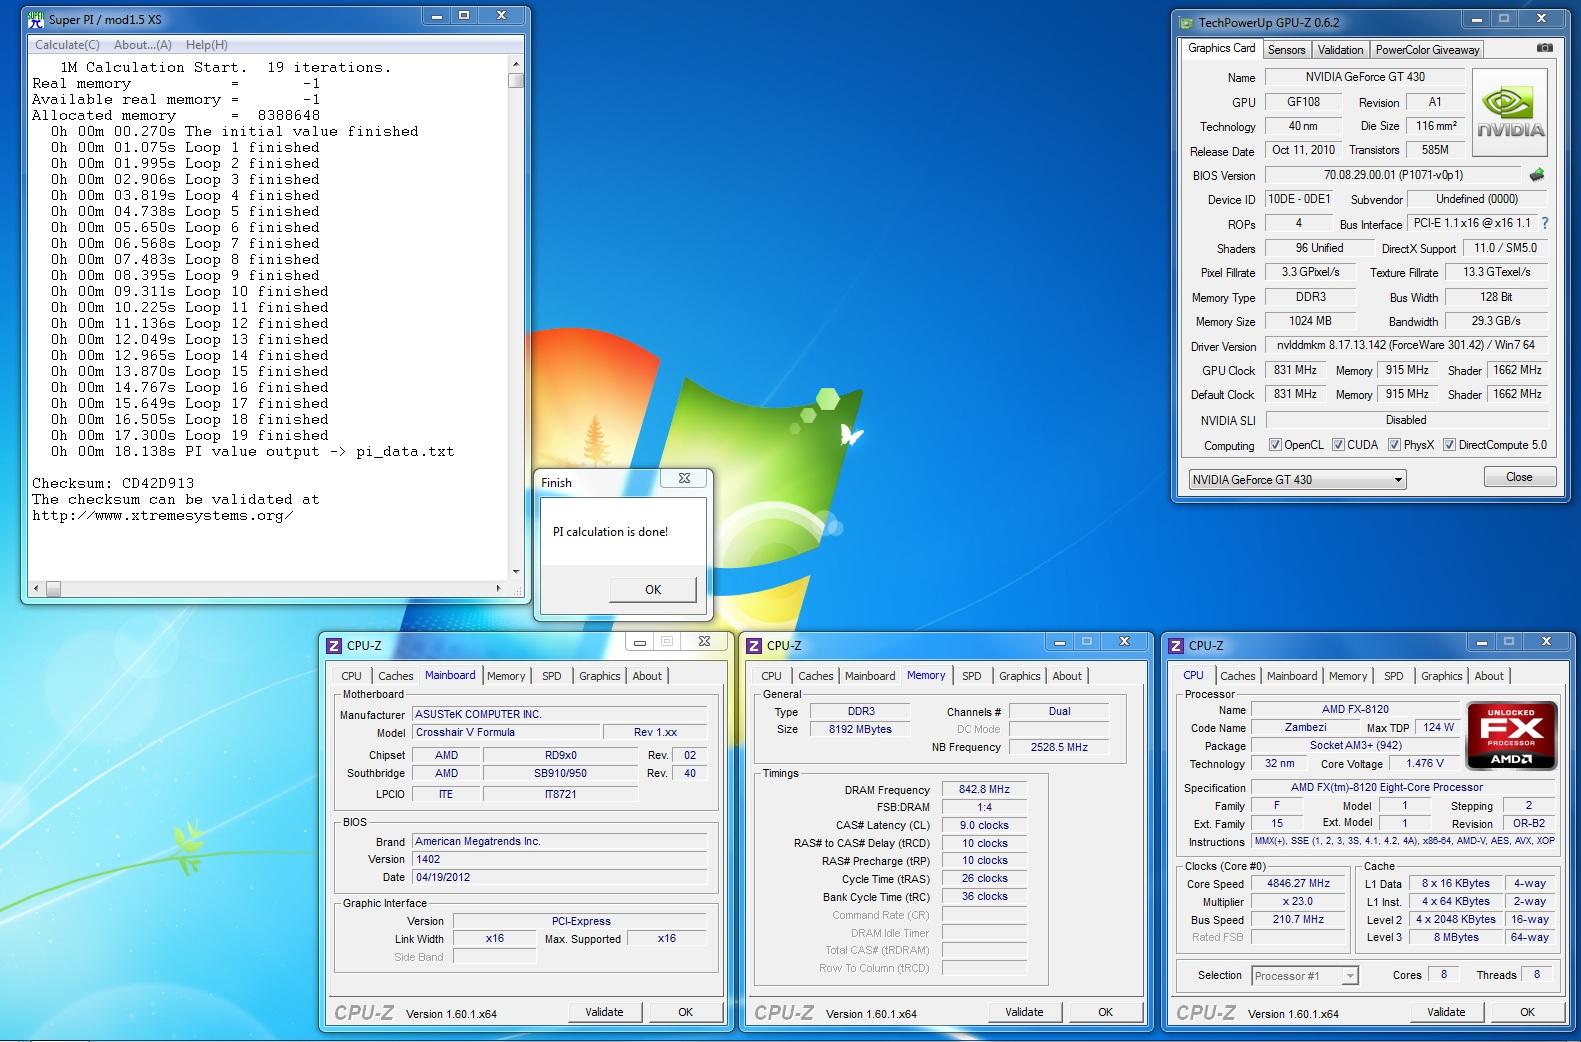1581x1042 pixels.
Task: Click the Bus Interface question mark icon
Action: pos(1545,223)
